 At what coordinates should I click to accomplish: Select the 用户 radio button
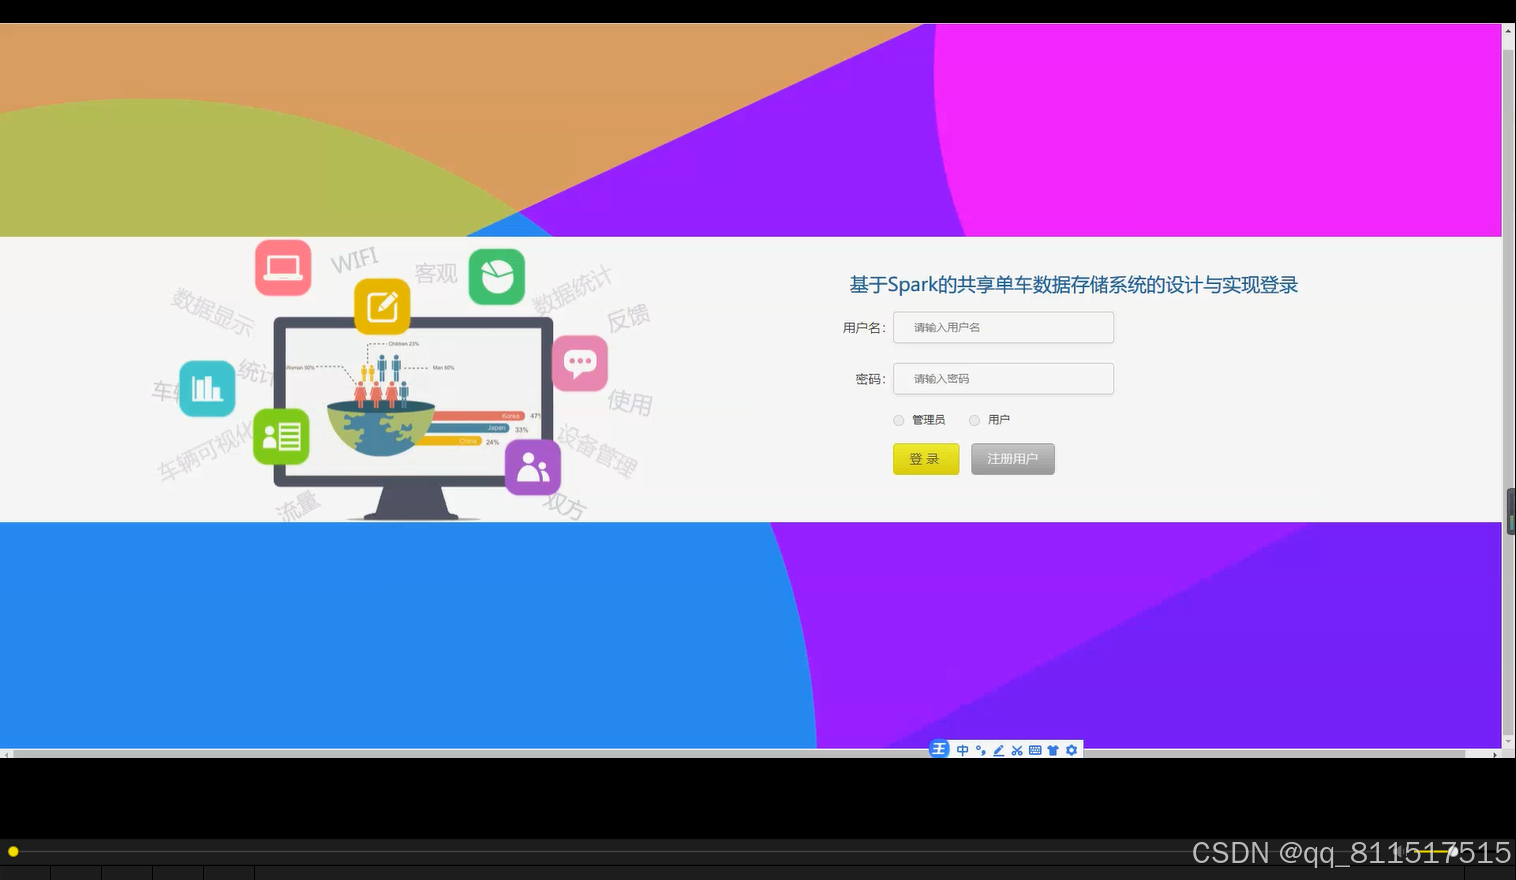tap(974, 420)
